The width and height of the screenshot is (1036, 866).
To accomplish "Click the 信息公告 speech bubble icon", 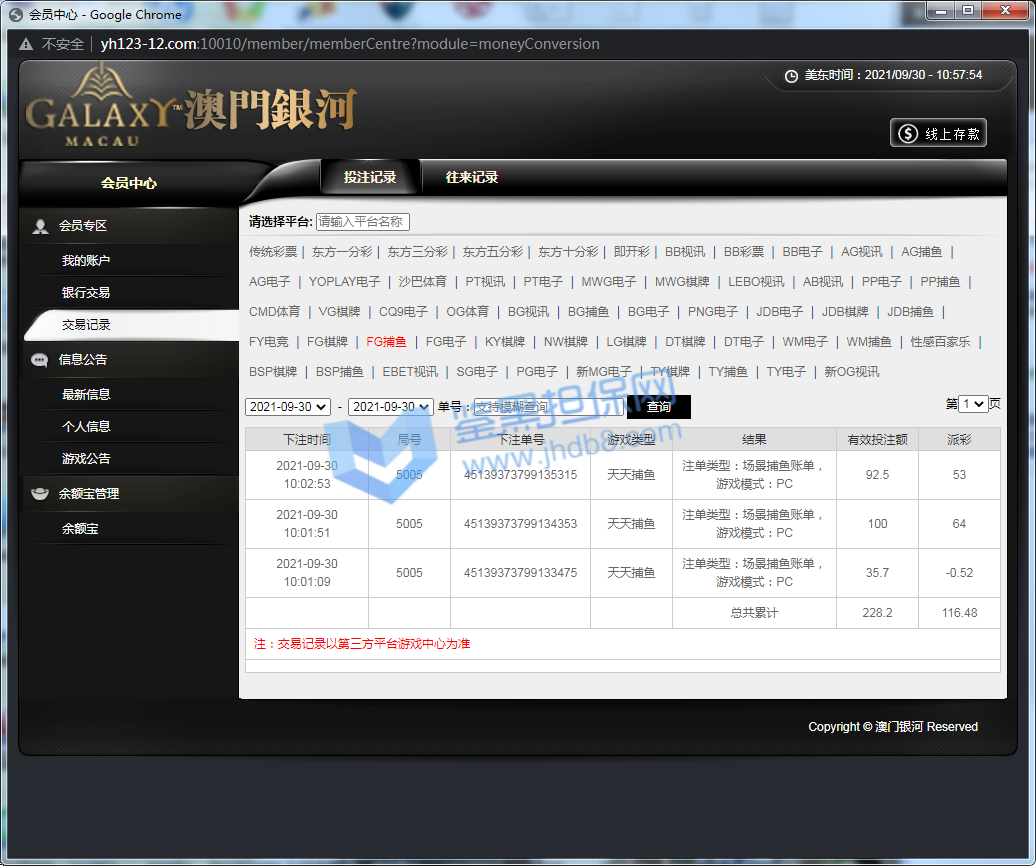I will coord(40,360).
